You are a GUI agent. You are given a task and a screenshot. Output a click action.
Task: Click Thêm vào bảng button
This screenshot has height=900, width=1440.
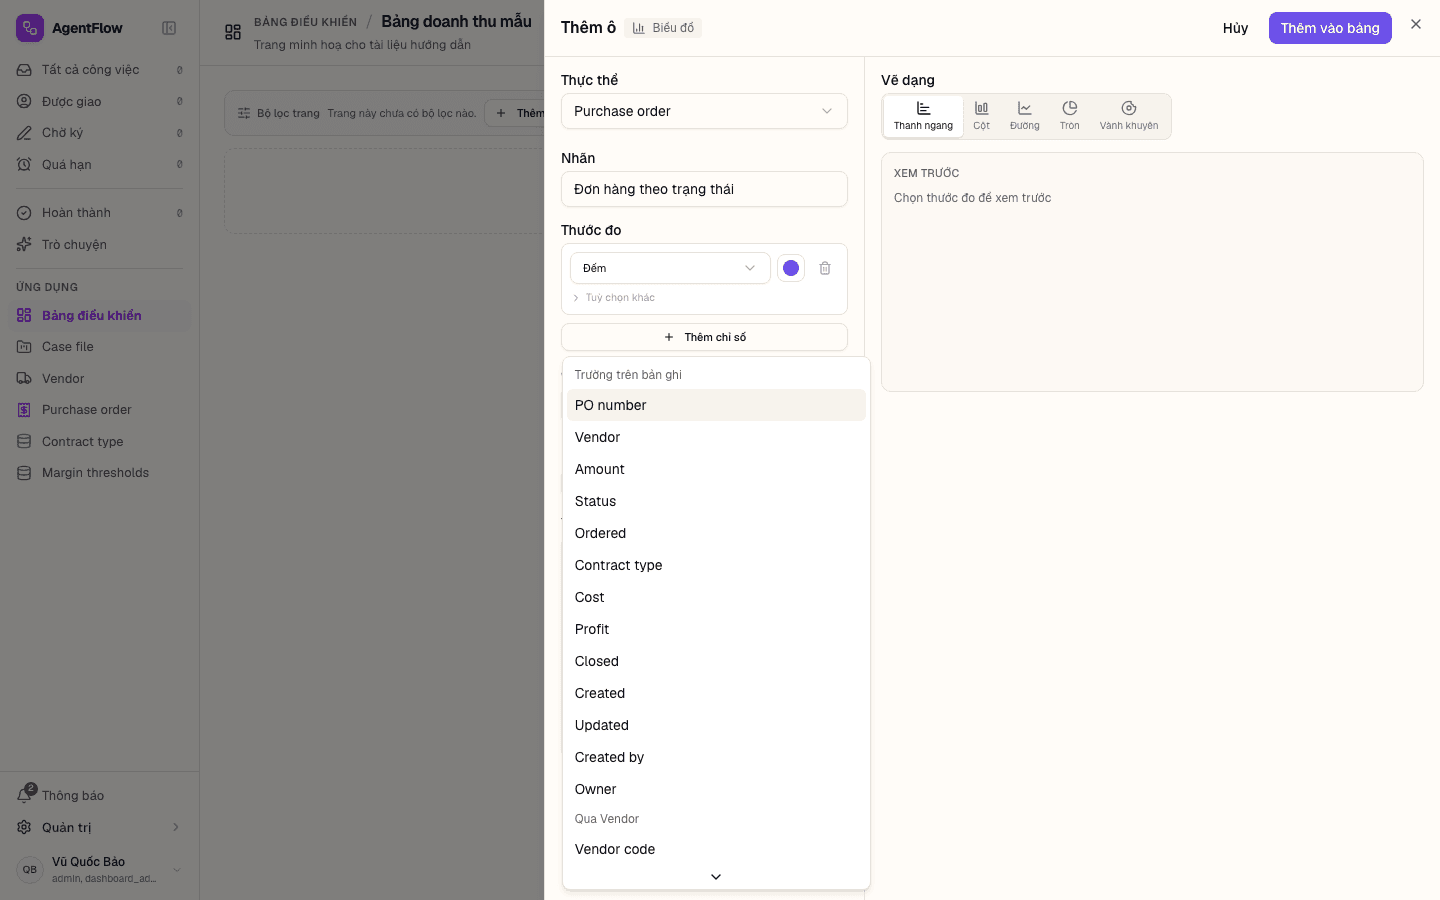tap(1330, 28)
